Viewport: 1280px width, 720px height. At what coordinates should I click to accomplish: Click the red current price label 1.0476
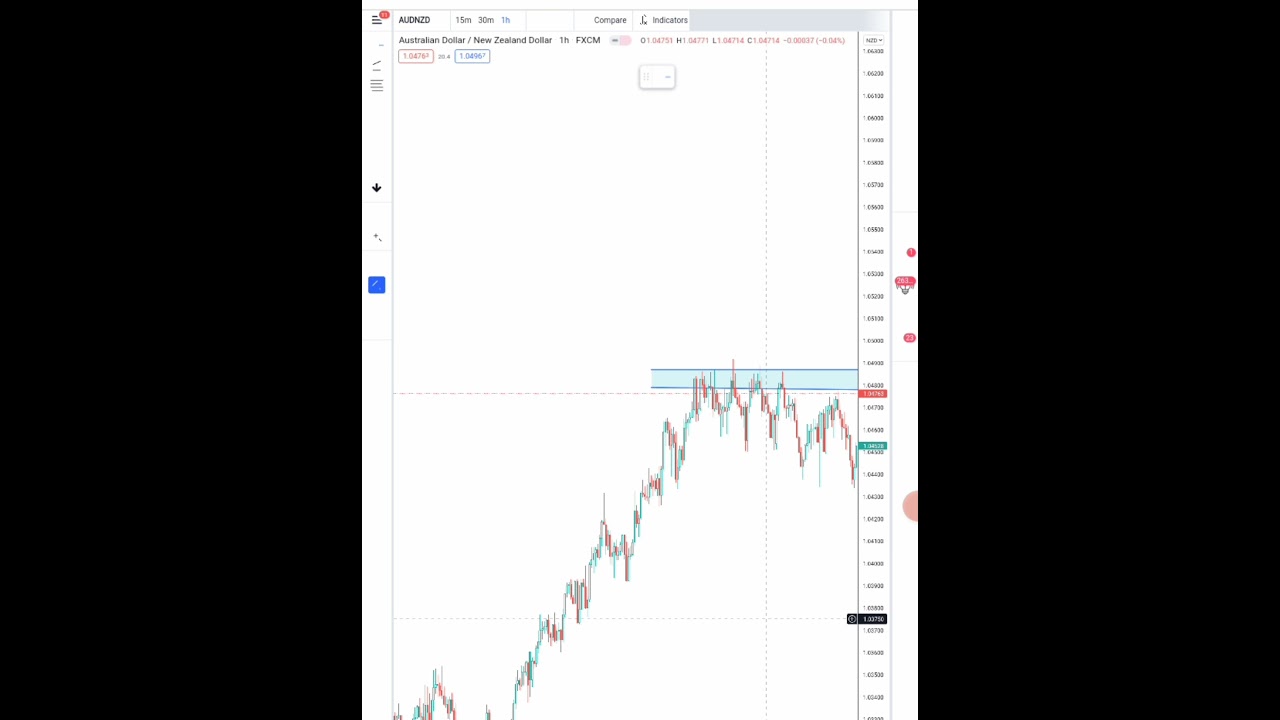(x=873, y=394)
